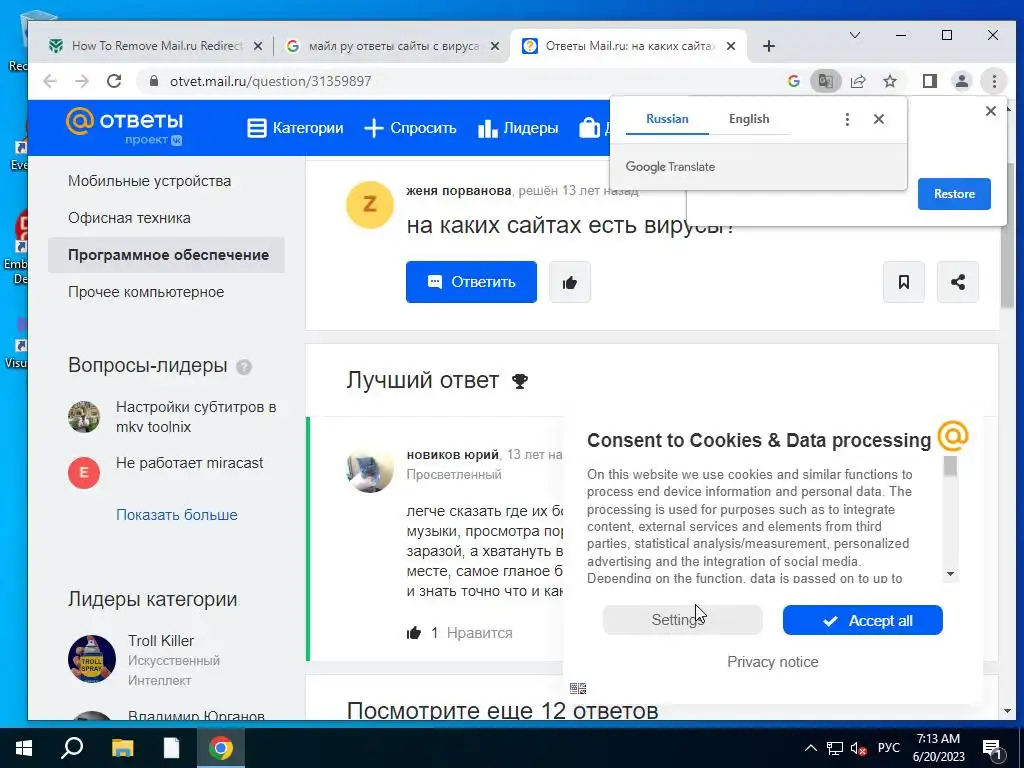The height and width of the screenshot is (768, 1024).
Task: Click Accept all cookies button
Action: click(x=863, y=620)
